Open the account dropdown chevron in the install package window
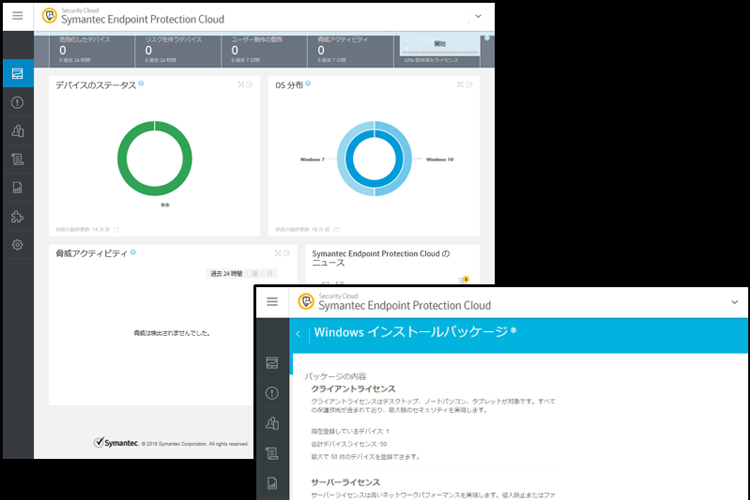Image resolution: width=750 pixels, height=500 pixels. pyautogui.click(x=735, y=302)
